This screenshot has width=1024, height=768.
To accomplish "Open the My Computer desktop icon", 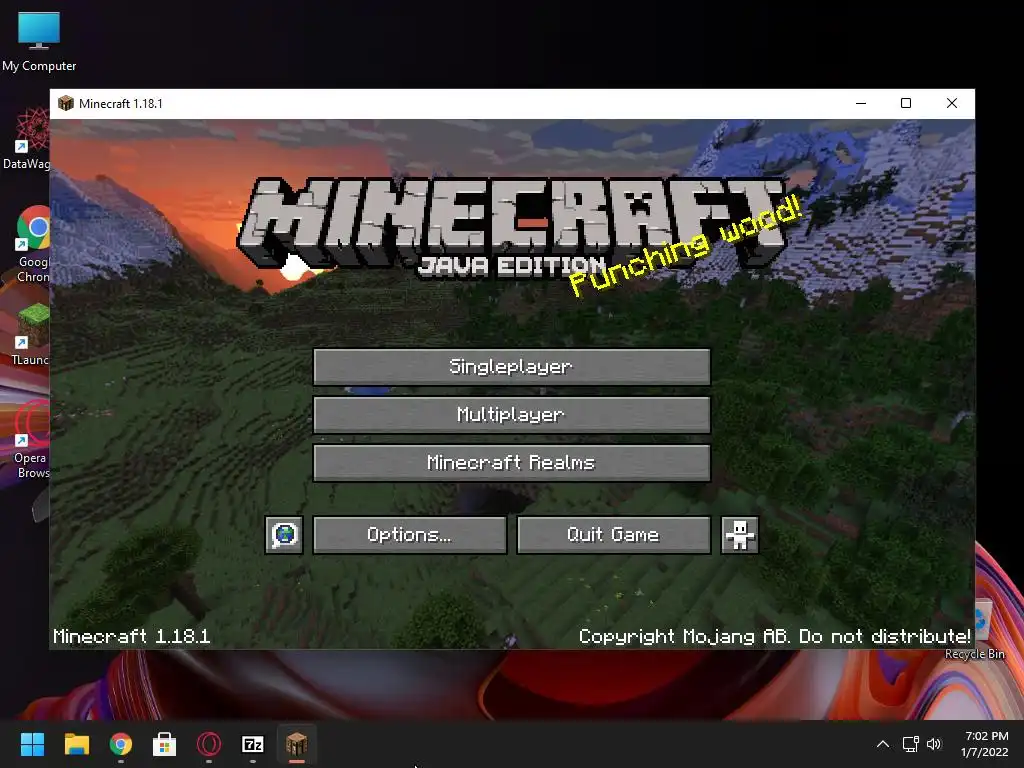I will coord(39,41).
